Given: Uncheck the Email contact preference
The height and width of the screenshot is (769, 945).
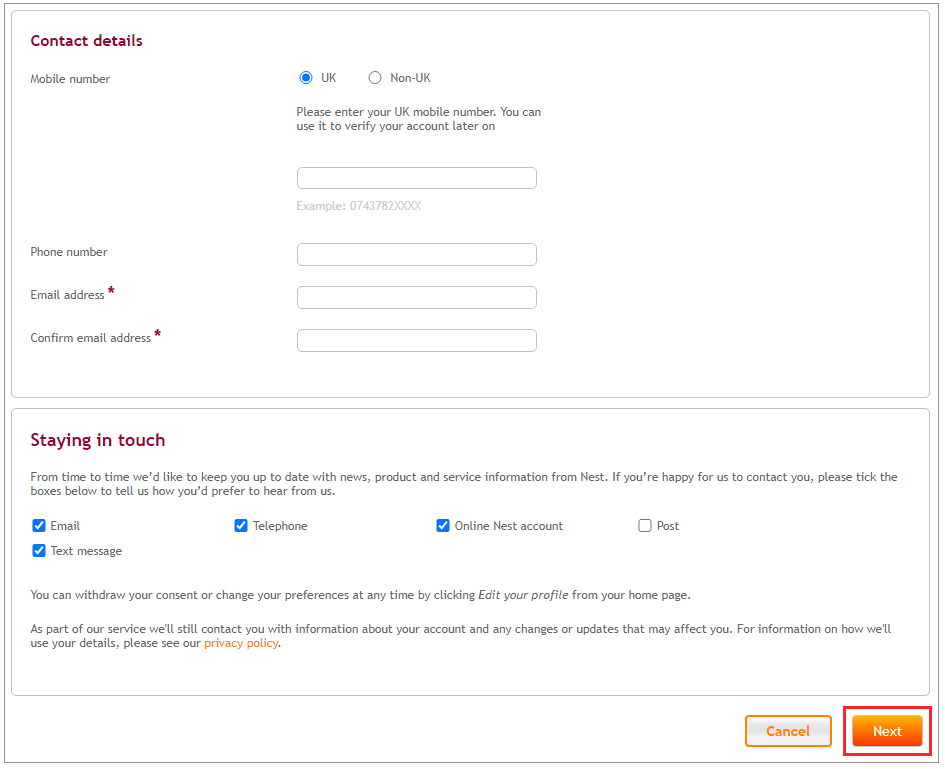Looking at the screenshot, I should [x=38, y=525].
